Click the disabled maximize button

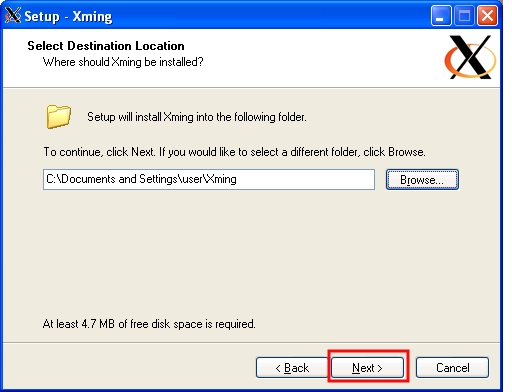(464, 16)
